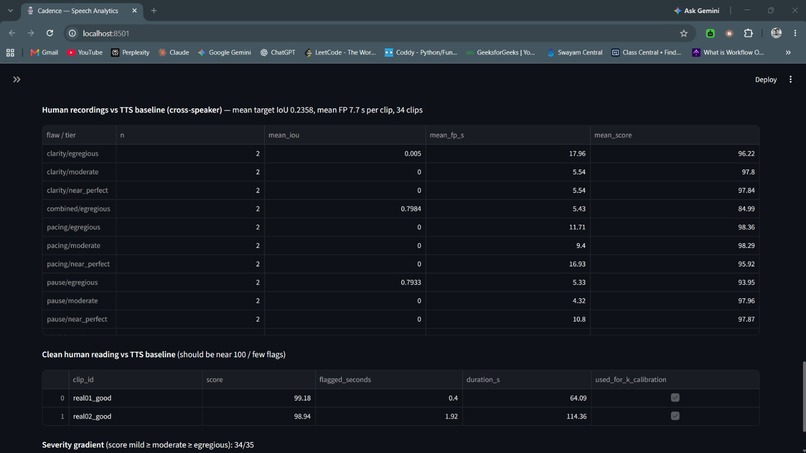This screenshot has height=453, width=806.
Task: Open the Claude bookmark
Action: pyautogui.click(x=174, y=52)
